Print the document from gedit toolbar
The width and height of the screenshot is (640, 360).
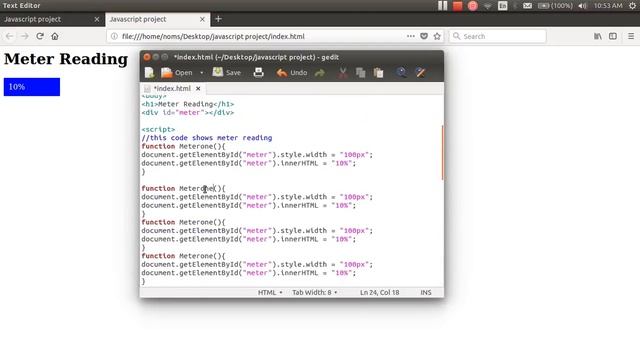pyautogui.click(x=258, y=73)
